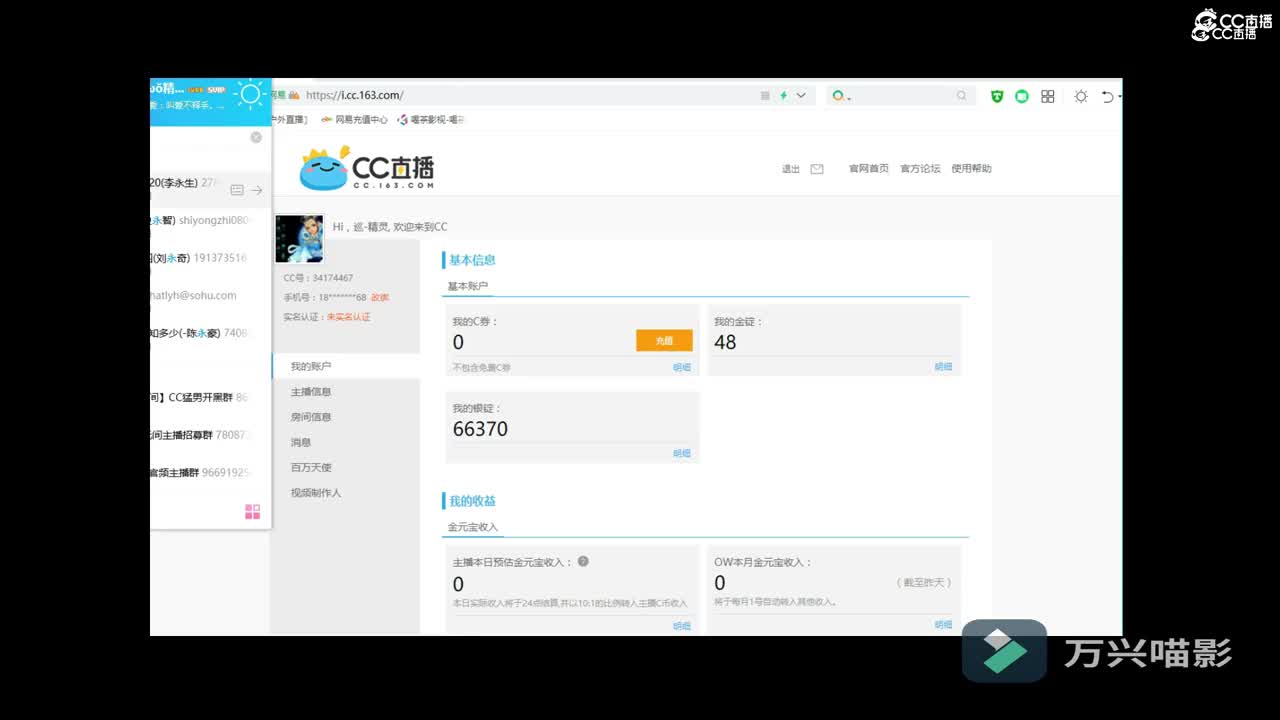Expand the address bar dropdown chevron
The image size is (1280, 720).
click(801, 96)
